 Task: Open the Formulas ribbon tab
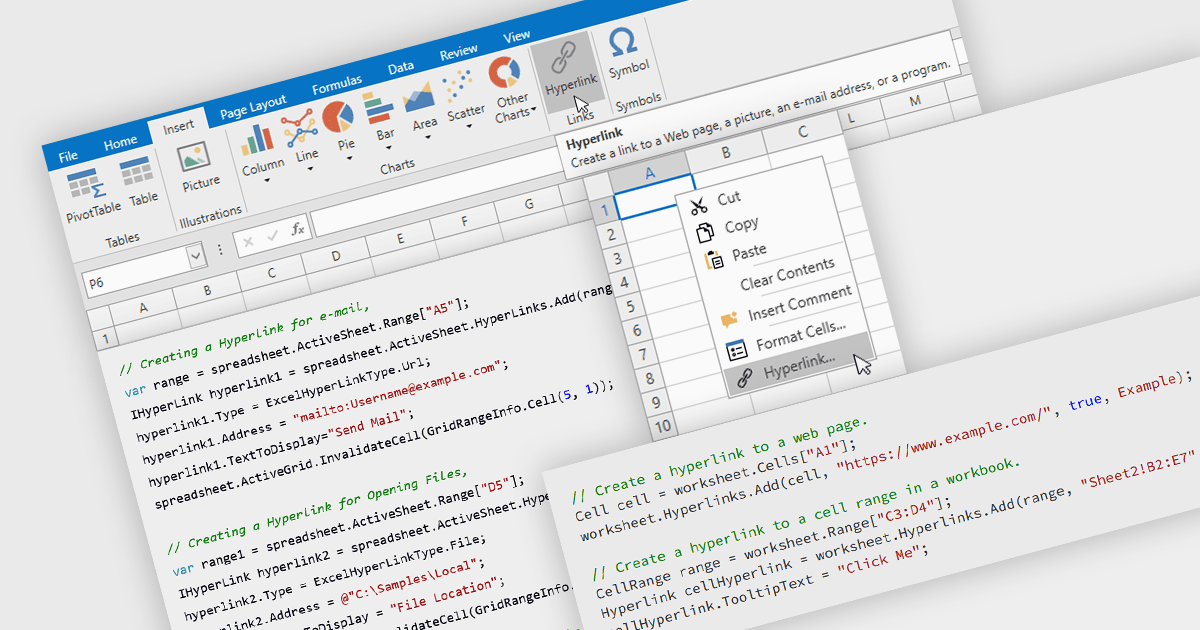(x=336, y=86)
